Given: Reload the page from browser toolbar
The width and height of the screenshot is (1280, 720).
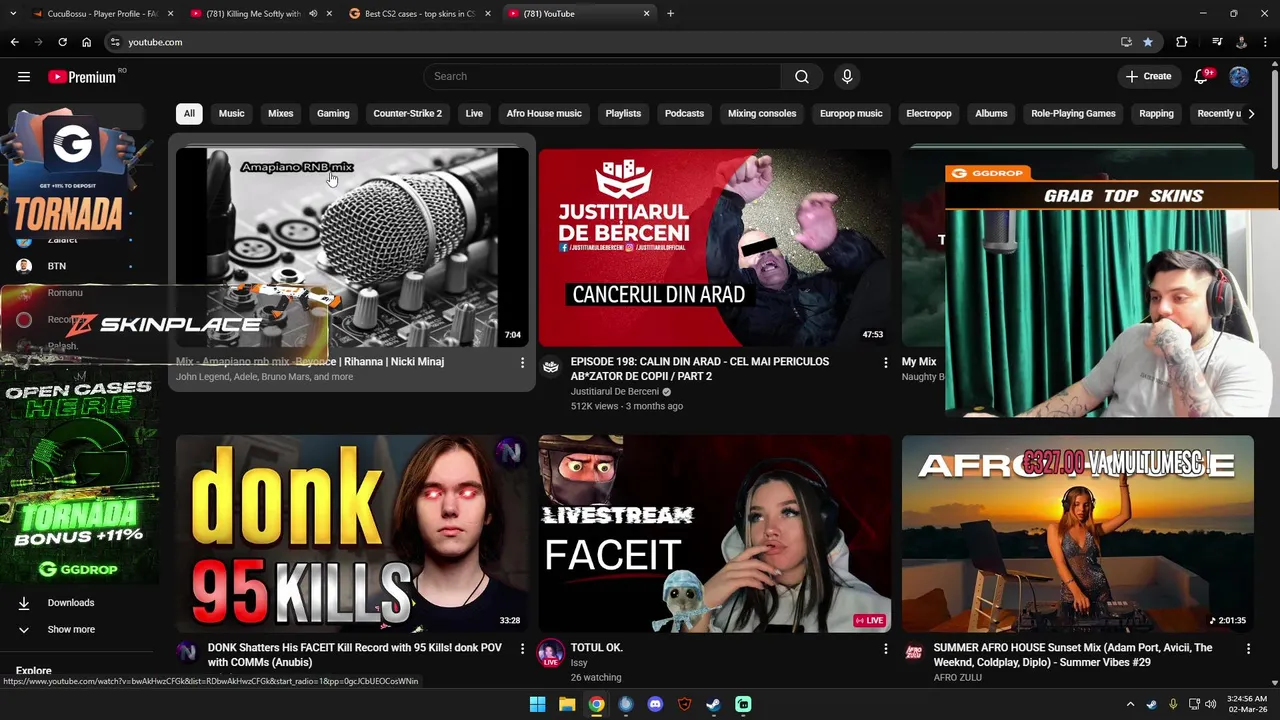Looking at the screenshot, I should [62, 42].
